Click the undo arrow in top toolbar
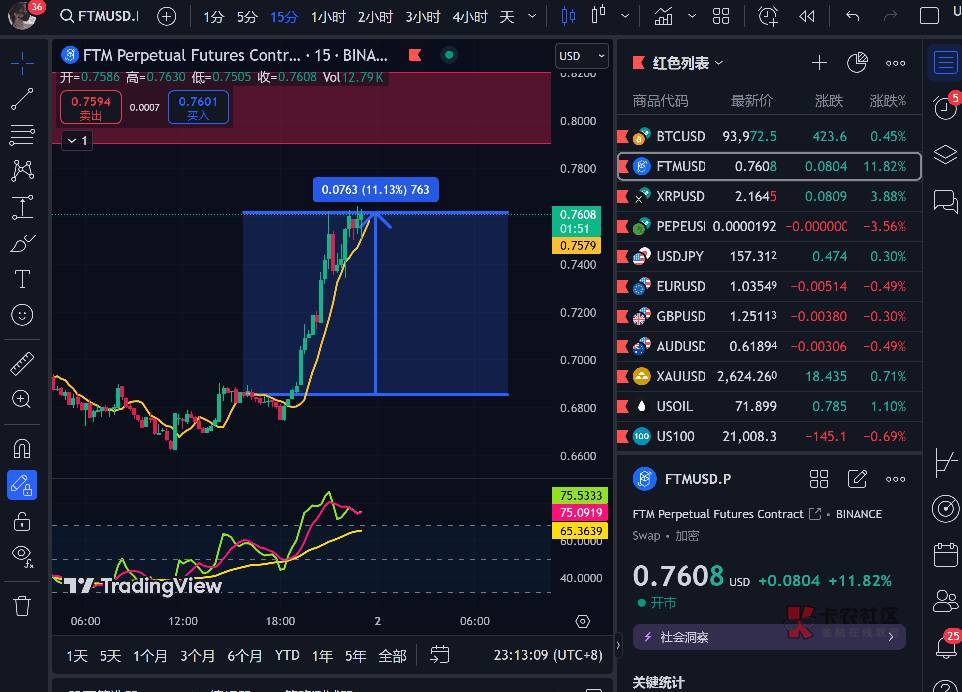This screenshot has width=962, height=692. tap(852, 17)
